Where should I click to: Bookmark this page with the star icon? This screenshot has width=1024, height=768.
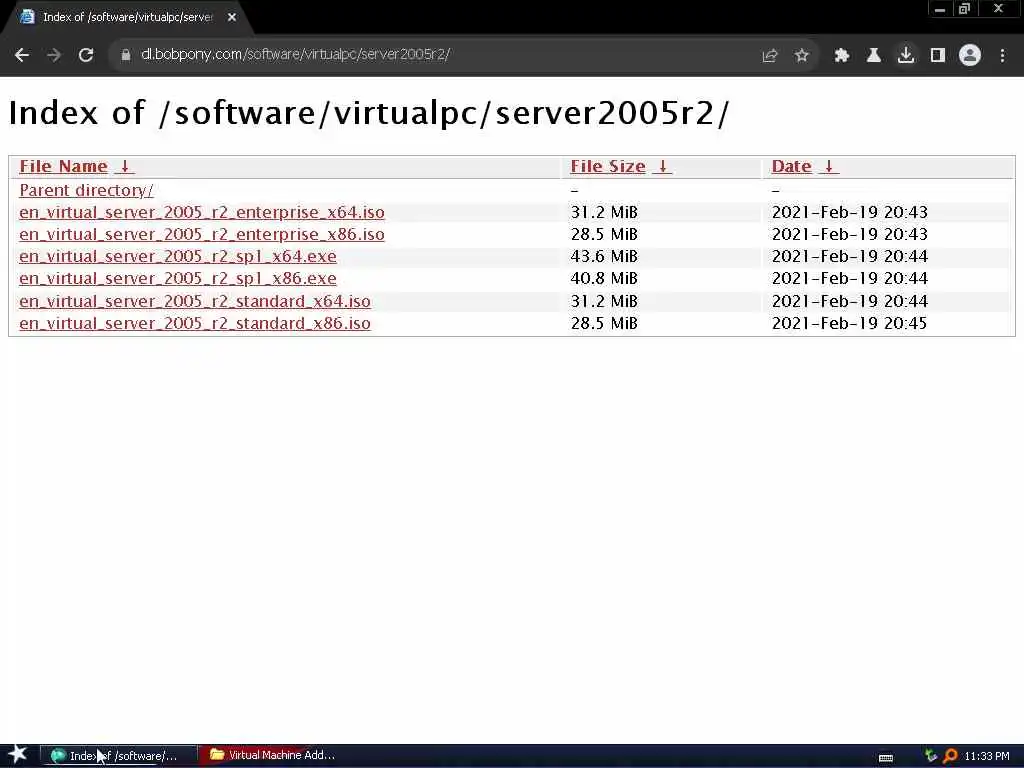tap(802, 56)
